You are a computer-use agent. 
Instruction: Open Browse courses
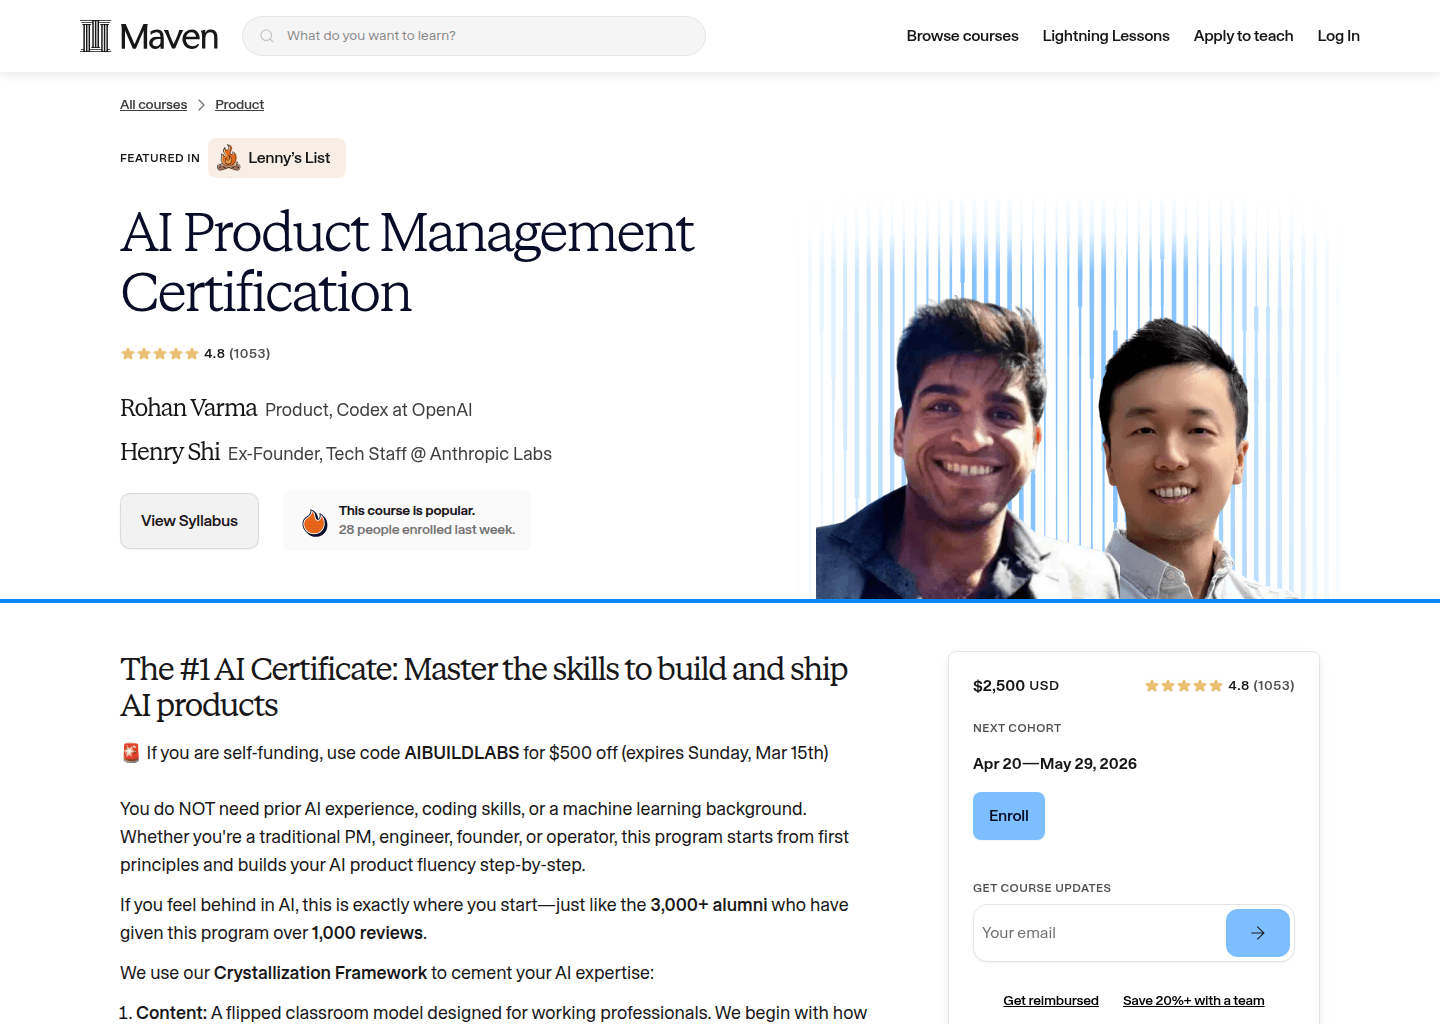click(x=962, y=35)
